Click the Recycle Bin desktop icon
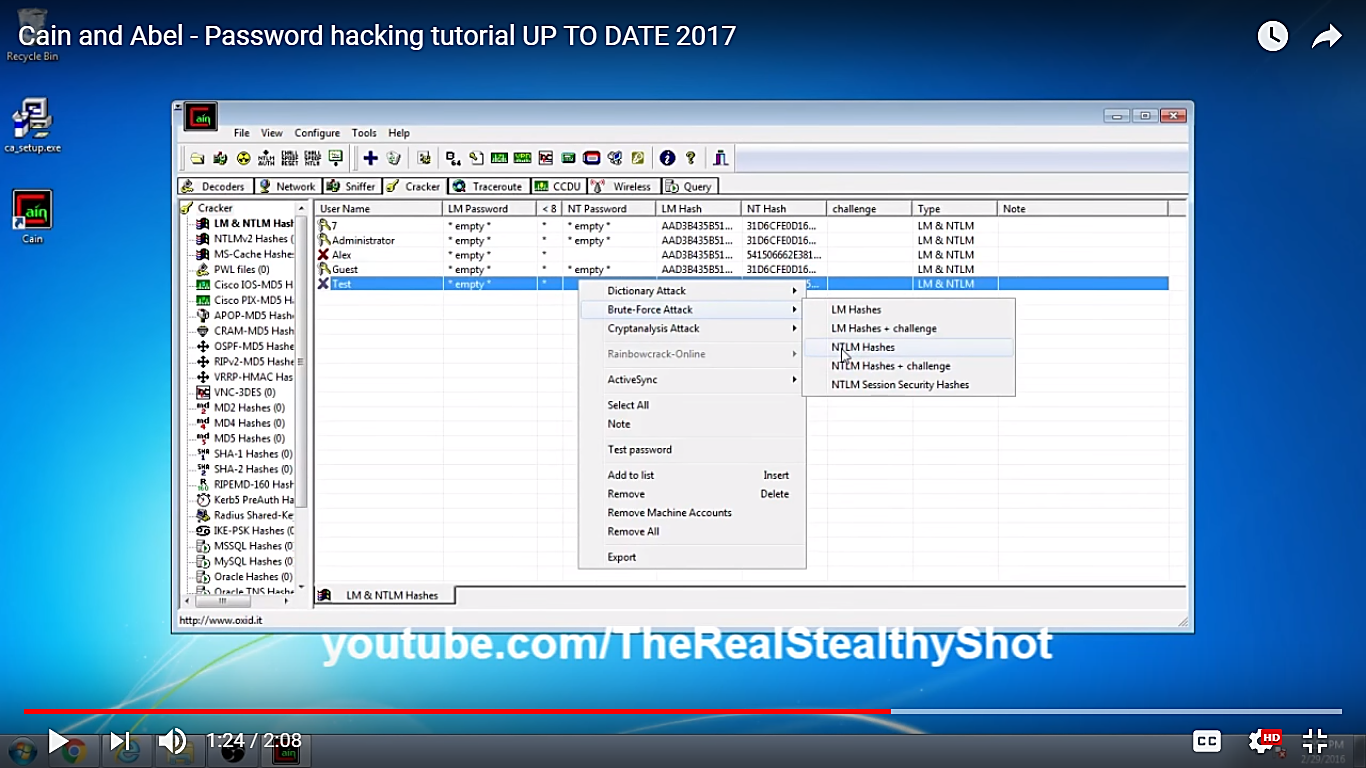This screenshot has width=1366, height=768. coord(32,34)
